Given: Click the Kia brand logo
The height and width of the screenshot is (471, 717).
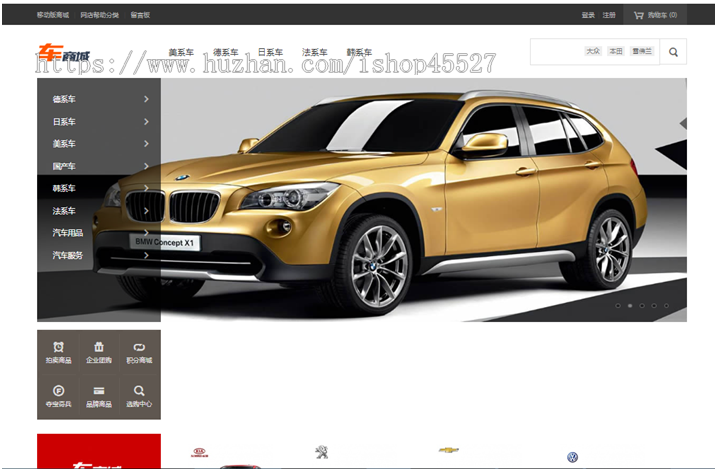Looking at the screenshot, I should [199, 453].
